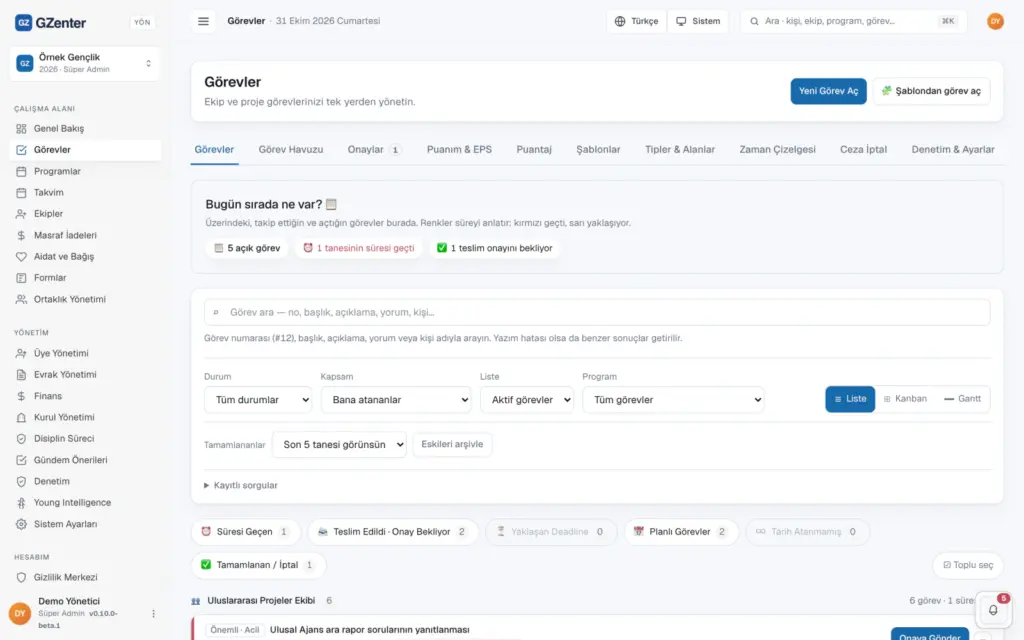Screen dimensions: 1024x640
Task: Open the three-dot menu next to Demo Yönetici
Action: 153,613
